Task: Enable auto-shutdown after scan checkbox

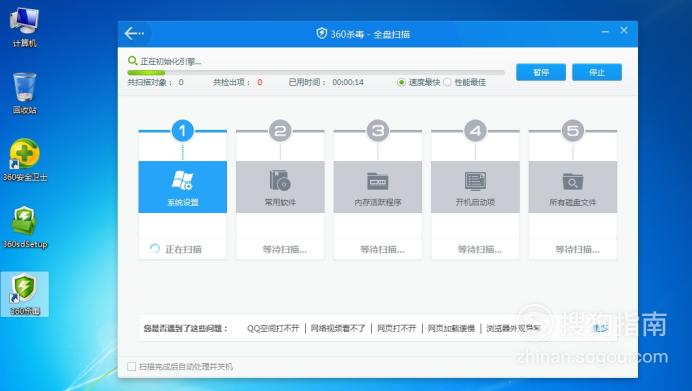Action: point(132,366)
